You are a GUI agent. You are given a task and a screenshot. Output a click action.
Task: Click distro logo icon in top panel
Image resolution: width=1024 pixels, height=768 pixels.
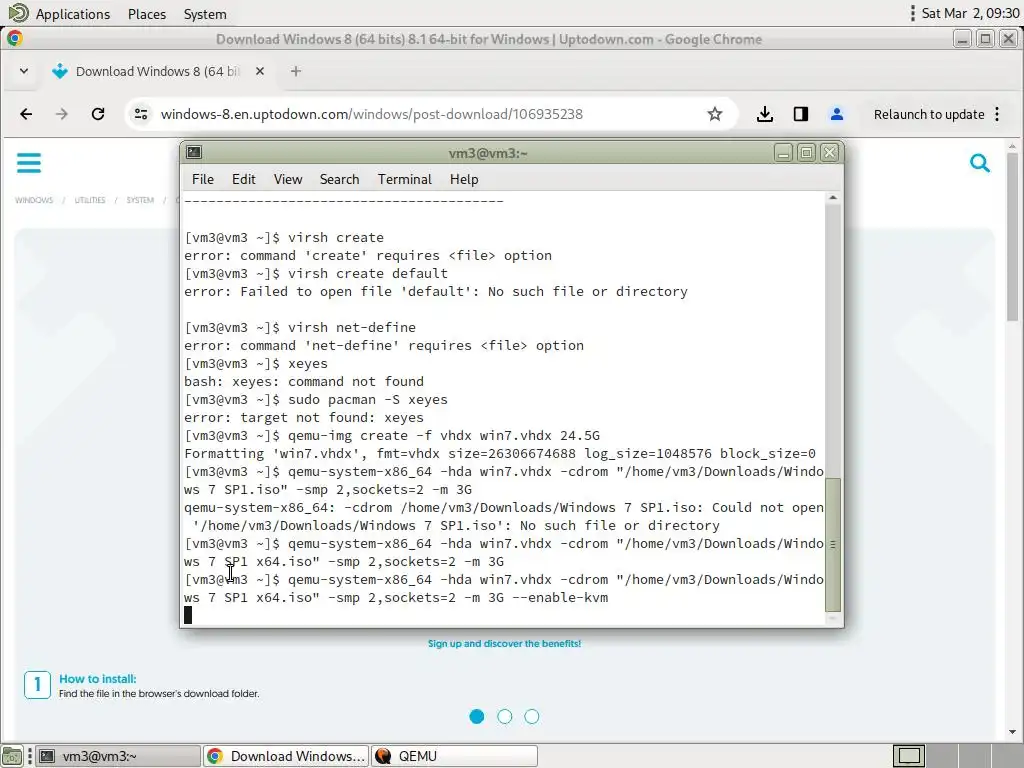(x=18, y=13)
